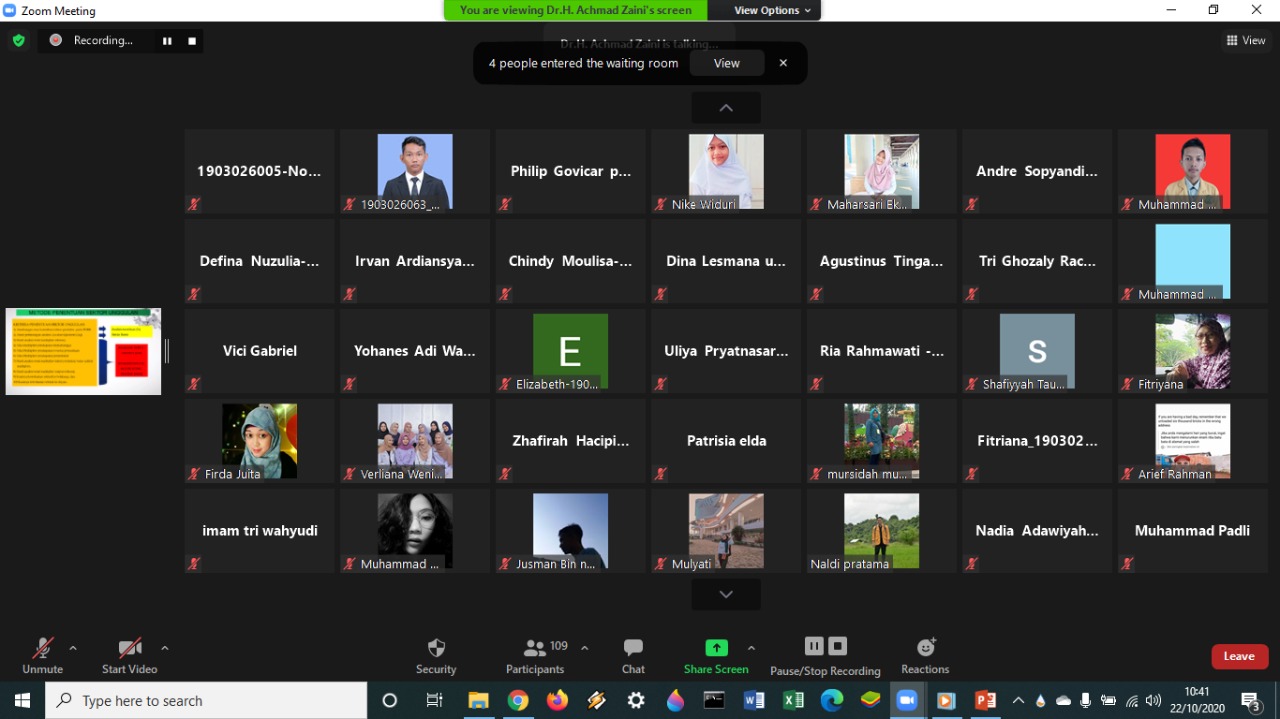1280x719 pixels.
Task: Expand the audio options arrow beside Unmute
Action: (73, 648)
